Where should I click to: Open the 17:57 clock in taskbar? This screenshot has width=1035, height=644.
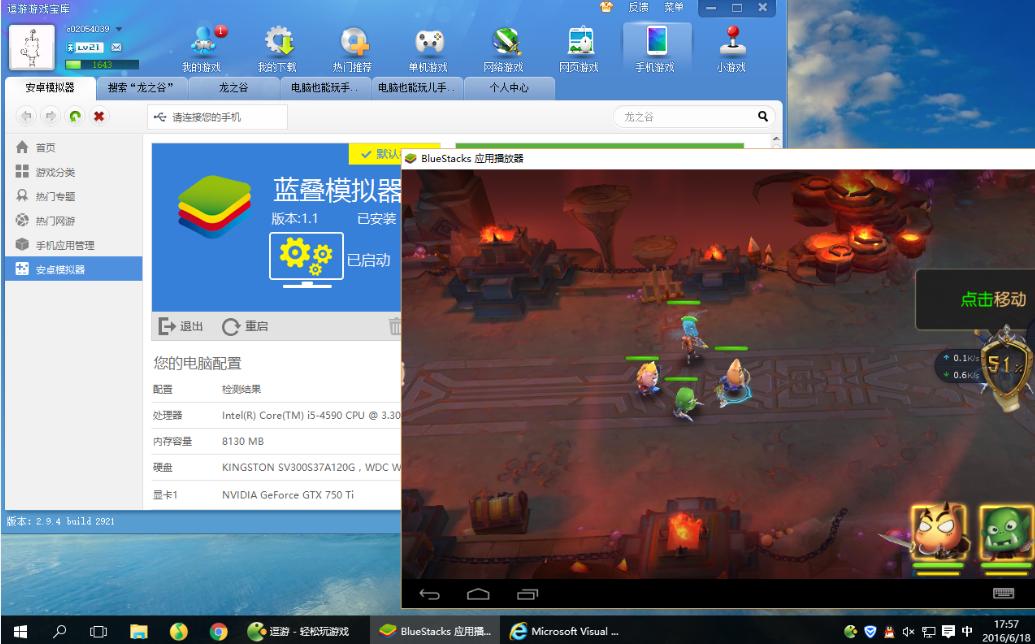(1005, 631)
